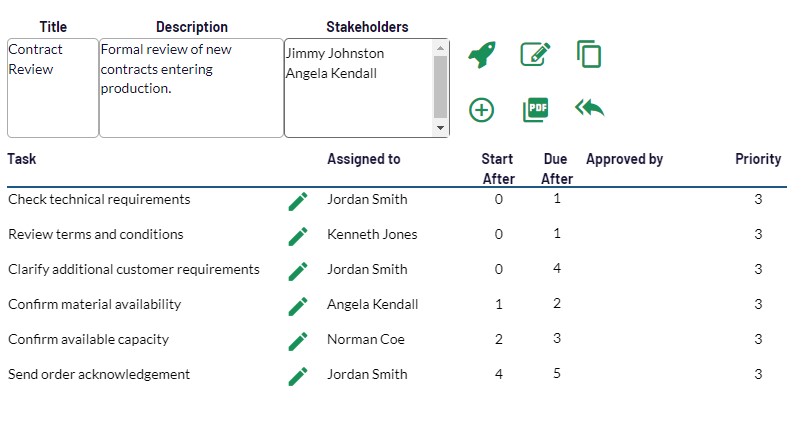
Task: Export to PDF icon
Action: tap(536, 109)
